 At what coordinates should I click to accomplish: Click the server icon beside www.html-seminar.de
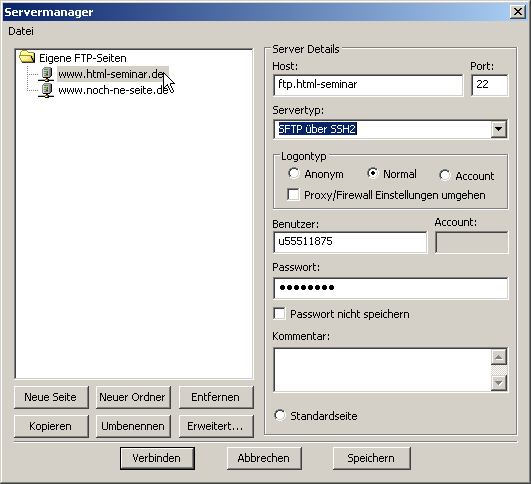(x=46, y=74)
